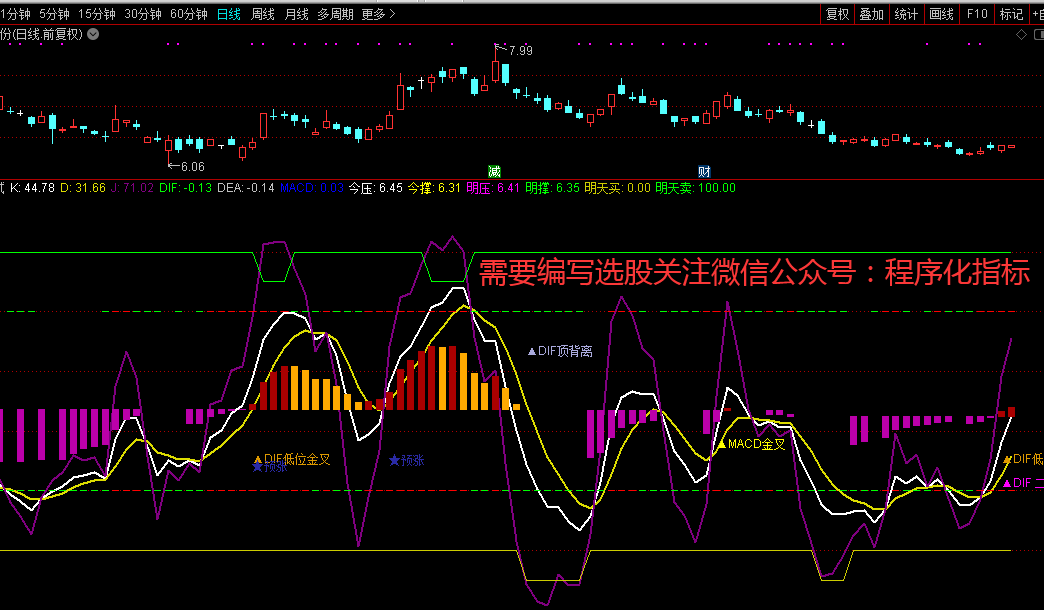Image resolution: width=1044 pixels, height=610 pixels.
Task: Click the green 减 event marker
Action: coord(494,171)
